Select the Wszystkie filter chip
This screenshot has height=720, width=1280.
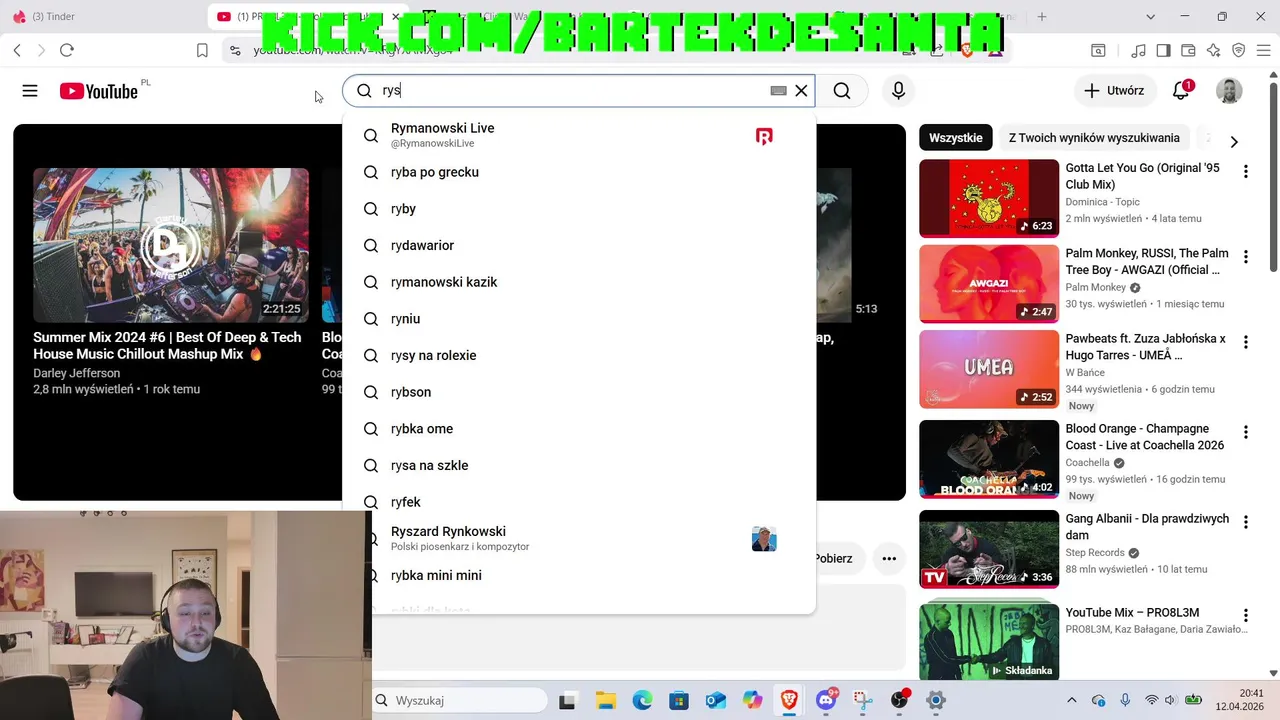point(955,138)
